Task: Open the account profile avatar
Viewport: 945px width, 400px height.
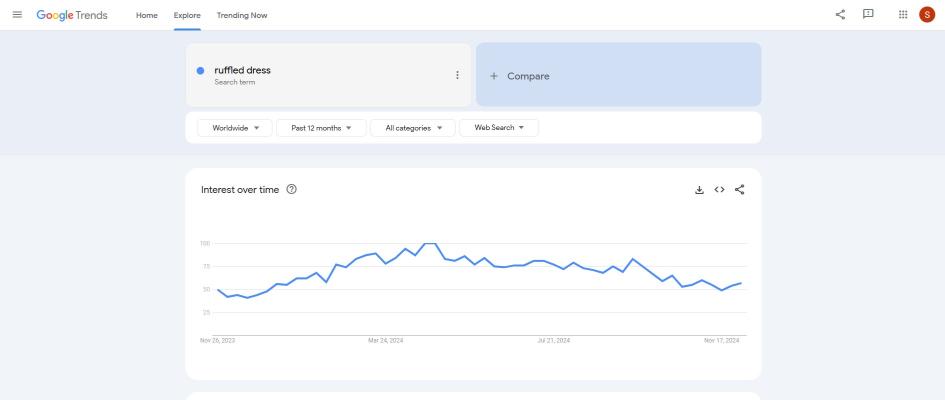Action: coord(927,14)
